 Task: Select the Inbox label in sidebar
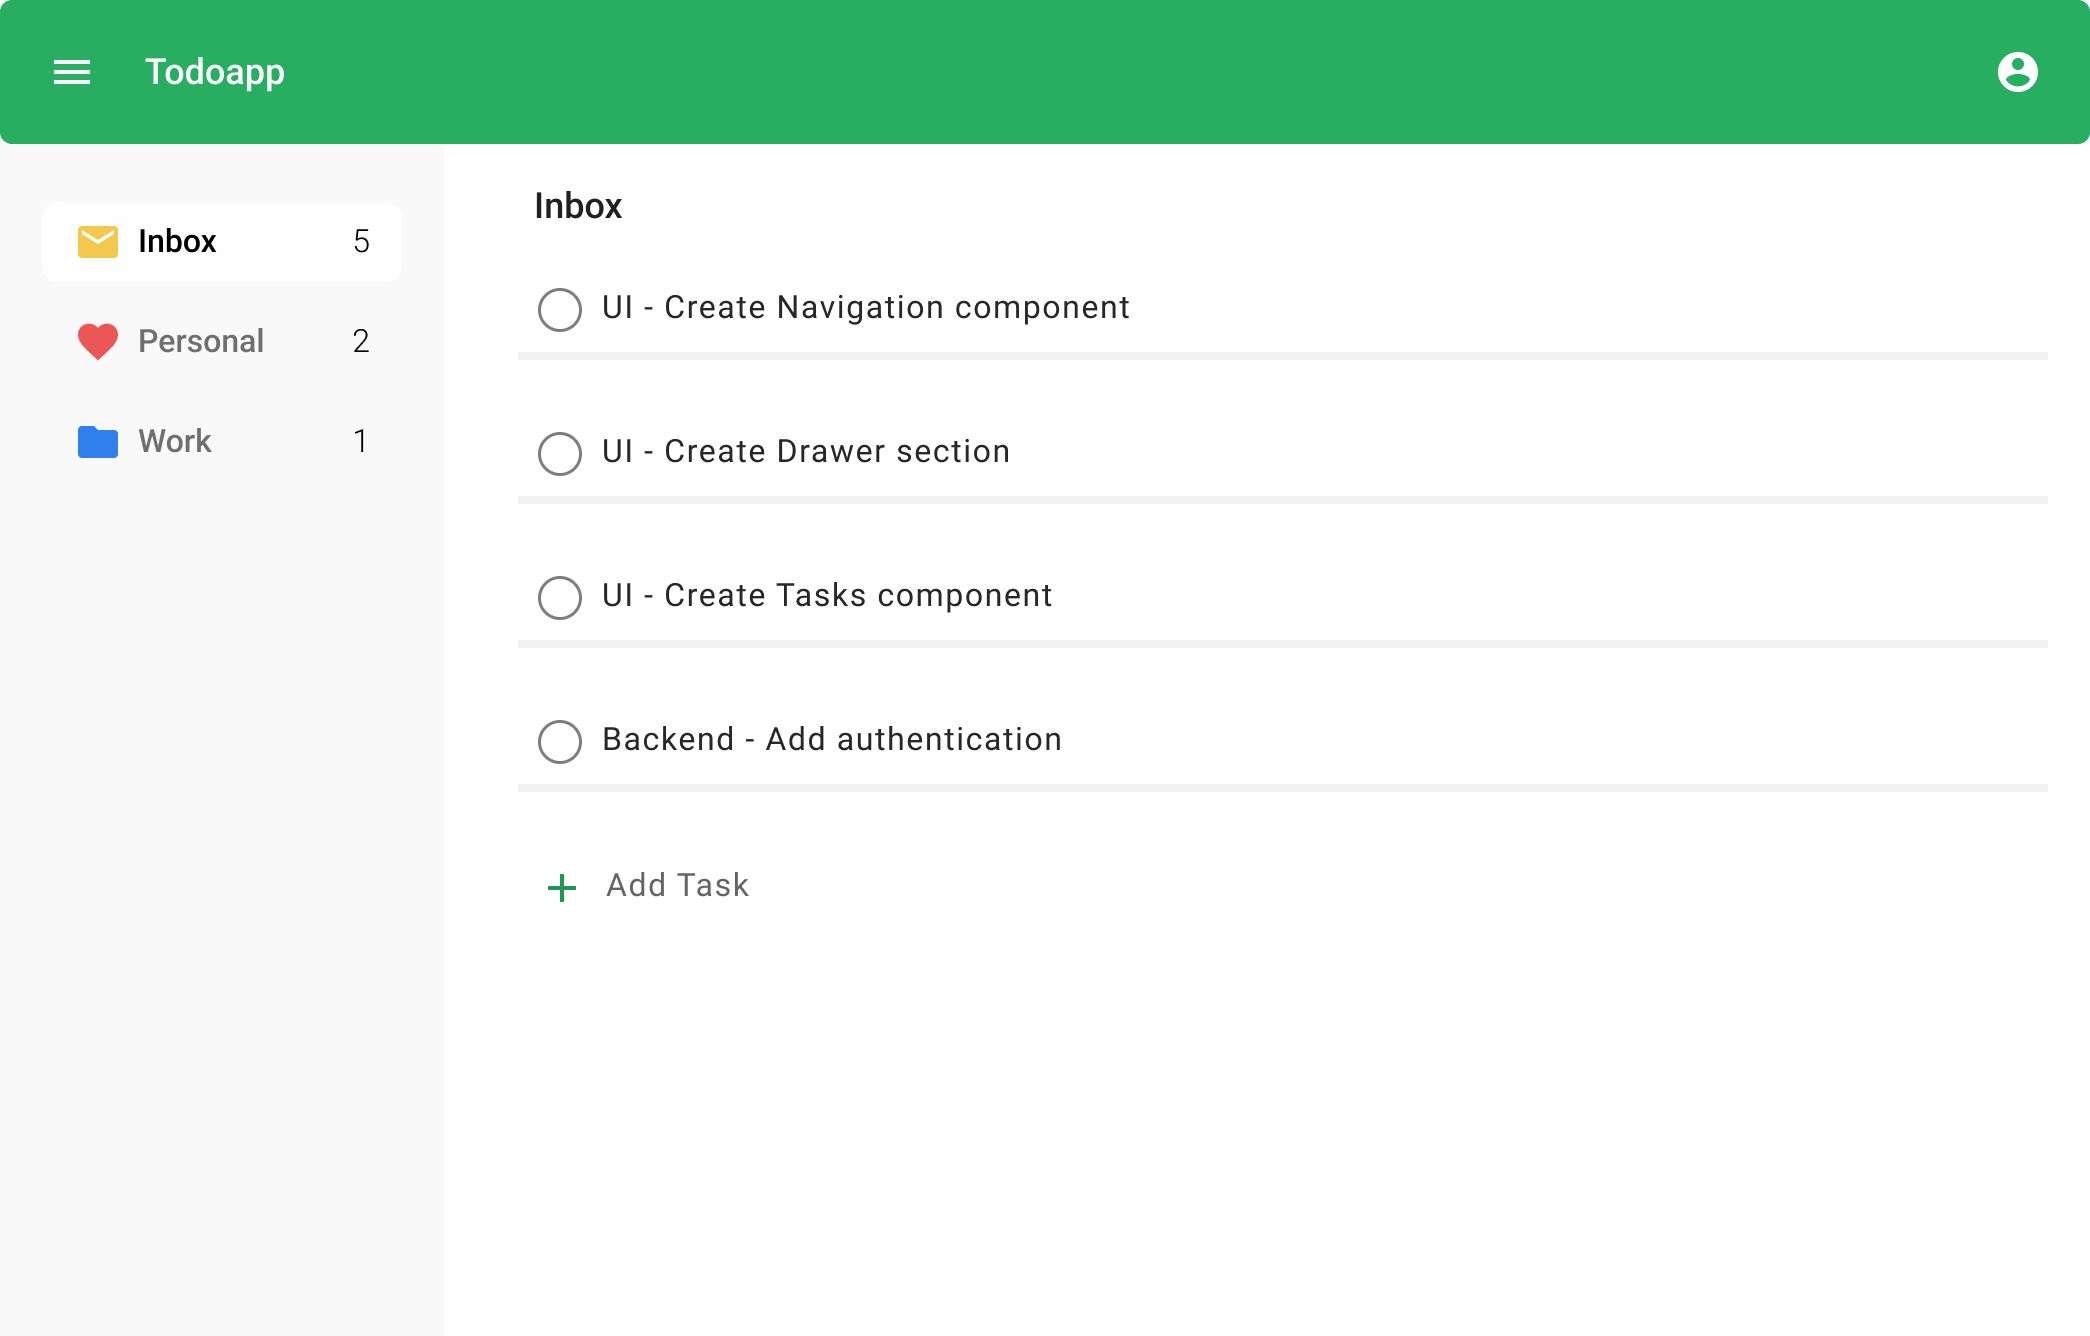177,241
